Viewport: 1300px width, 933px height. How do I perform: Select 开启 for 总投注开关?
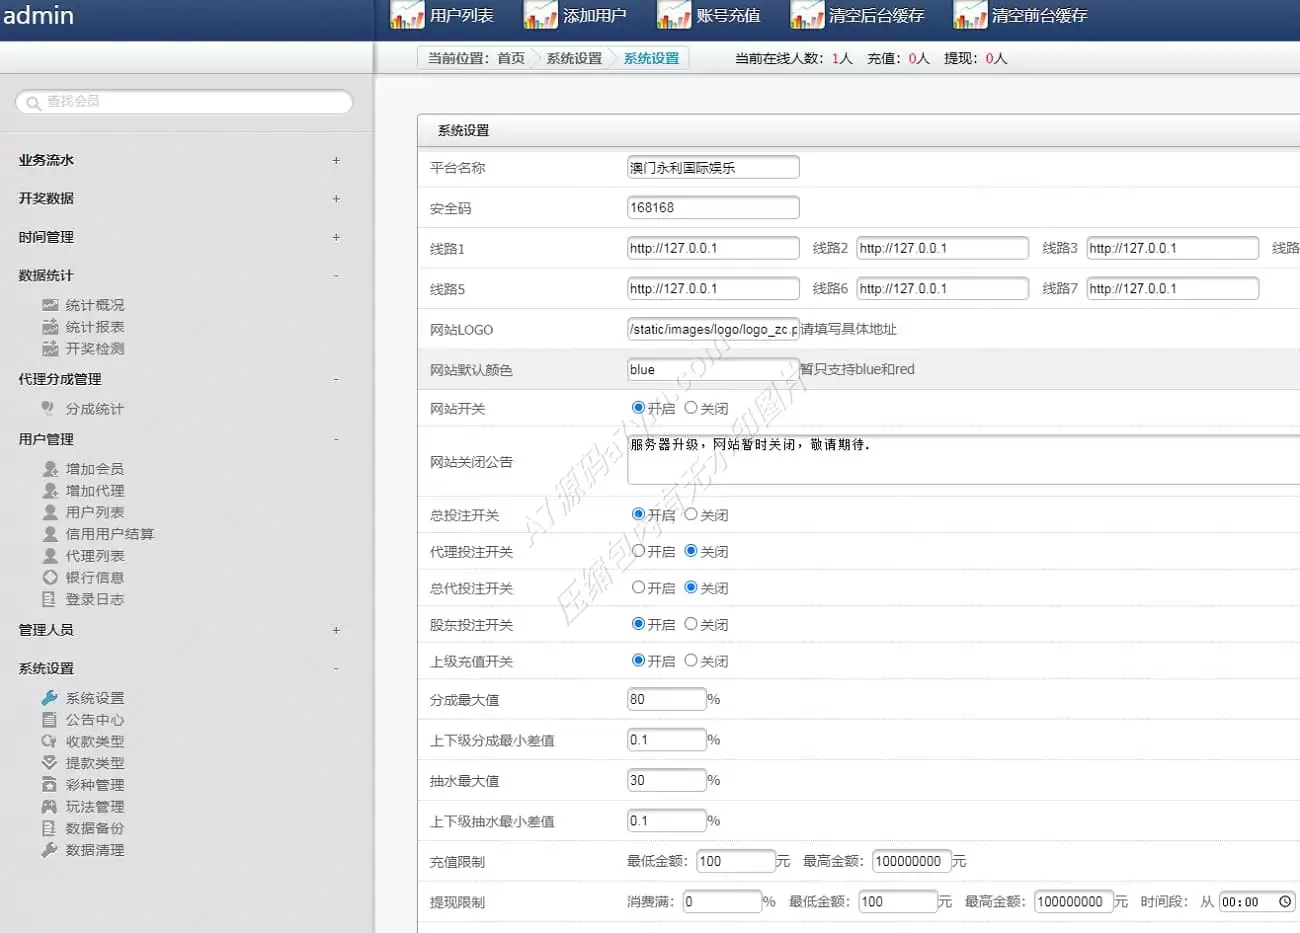click(x=638, y=514)
